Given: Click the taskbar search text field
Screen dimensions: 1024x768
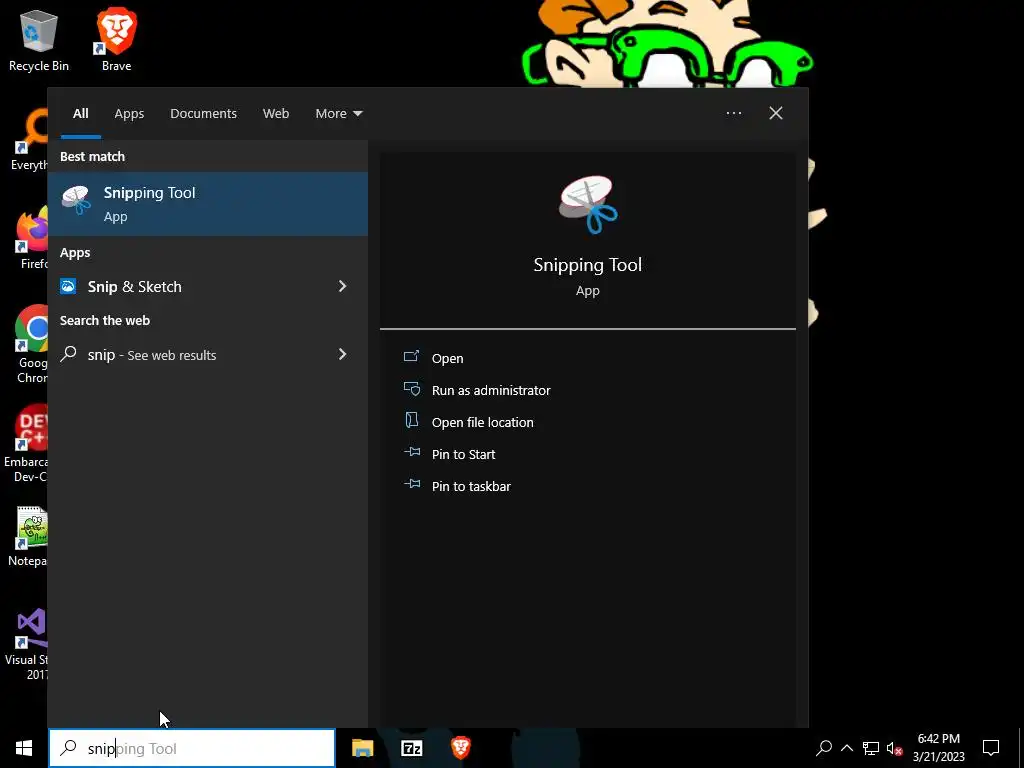Looking at the screenshot, I should (192, 748).
